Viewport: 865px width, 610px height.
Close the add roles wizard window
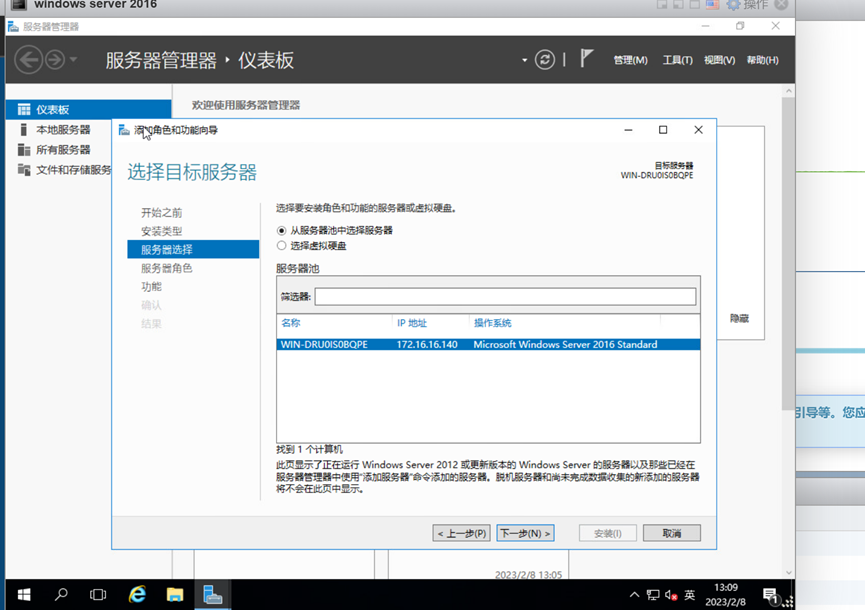[698, 130]
